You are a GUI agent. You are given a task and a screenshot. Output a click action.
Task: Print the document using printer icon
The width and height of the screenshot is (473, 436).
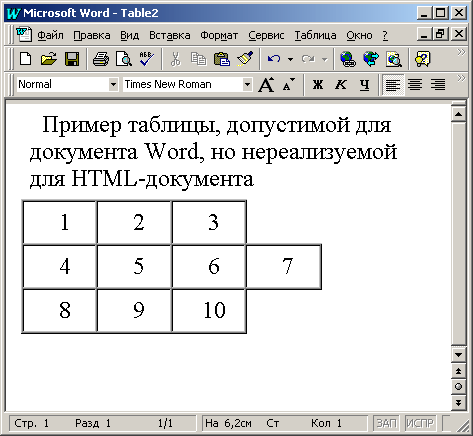[100, 59]
